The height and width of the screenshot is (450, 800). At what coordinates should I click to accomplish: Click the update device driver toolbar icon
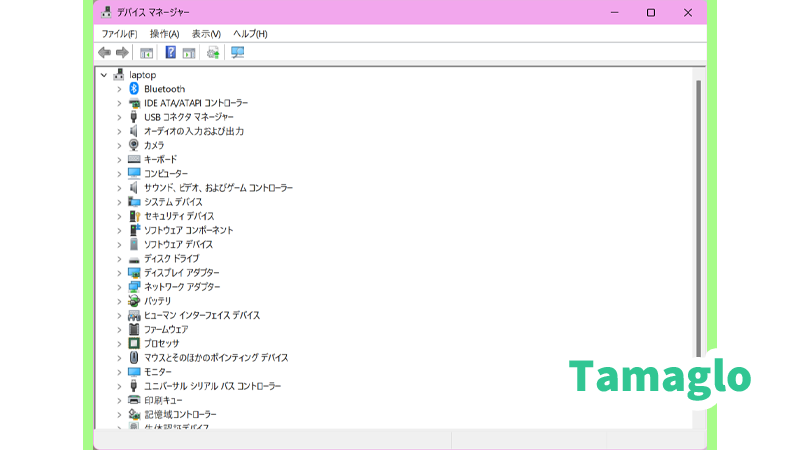pos(213,52)
